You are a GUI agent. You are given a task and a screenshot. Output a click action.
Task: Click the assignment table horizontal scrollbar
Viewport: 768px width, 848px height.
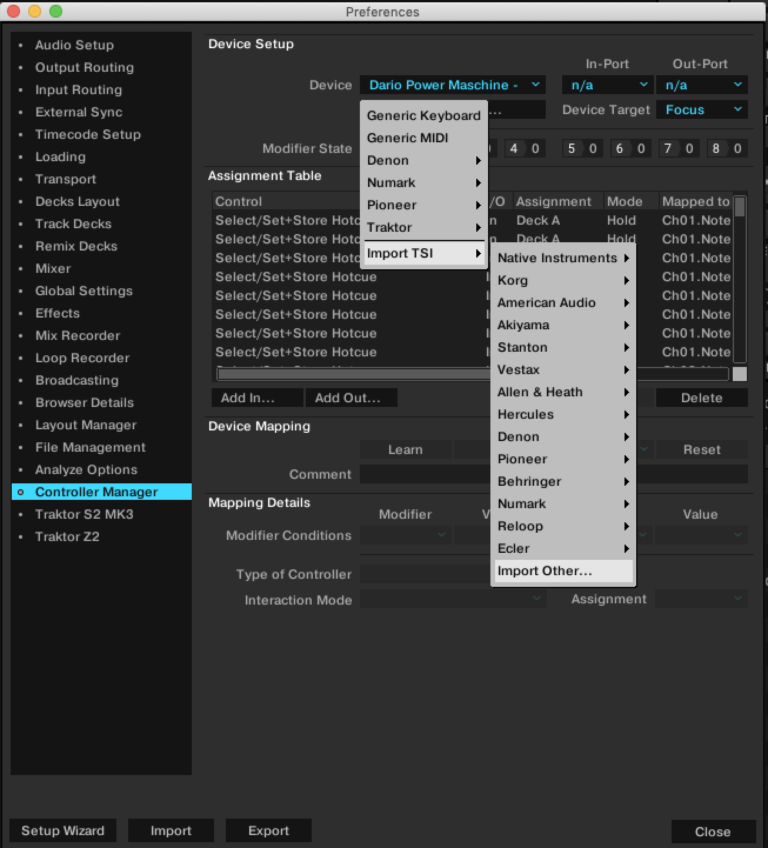[472, 374]
